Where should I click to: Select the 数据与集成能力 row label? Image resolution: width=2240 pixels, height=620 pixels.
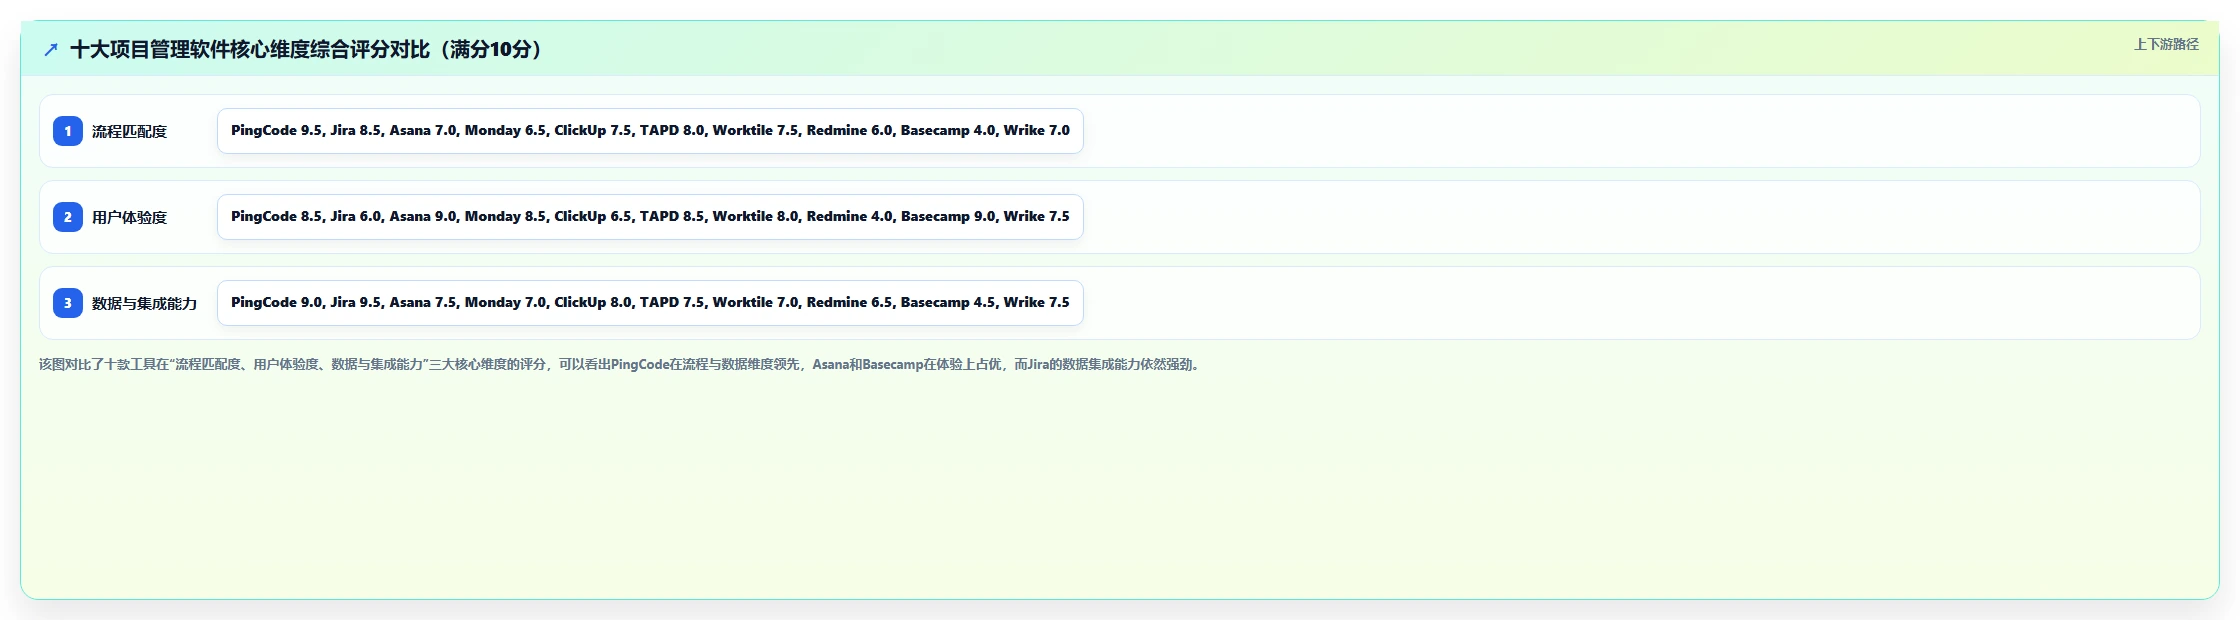point(144,303)
